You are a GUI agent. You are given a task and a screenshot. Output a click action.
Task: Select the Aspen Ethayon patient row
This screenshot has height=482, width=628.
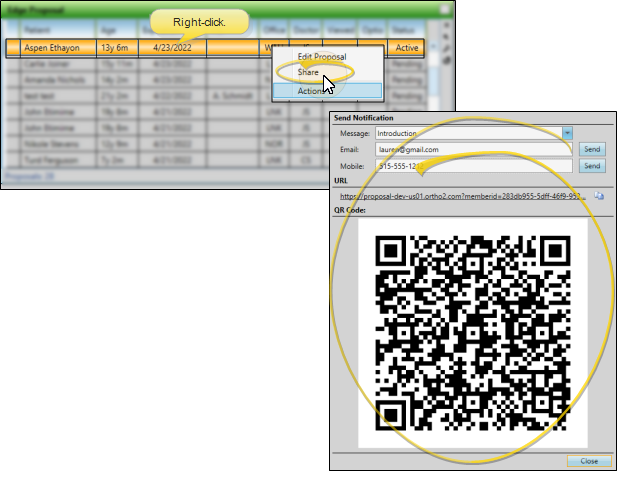coord(52,47)
